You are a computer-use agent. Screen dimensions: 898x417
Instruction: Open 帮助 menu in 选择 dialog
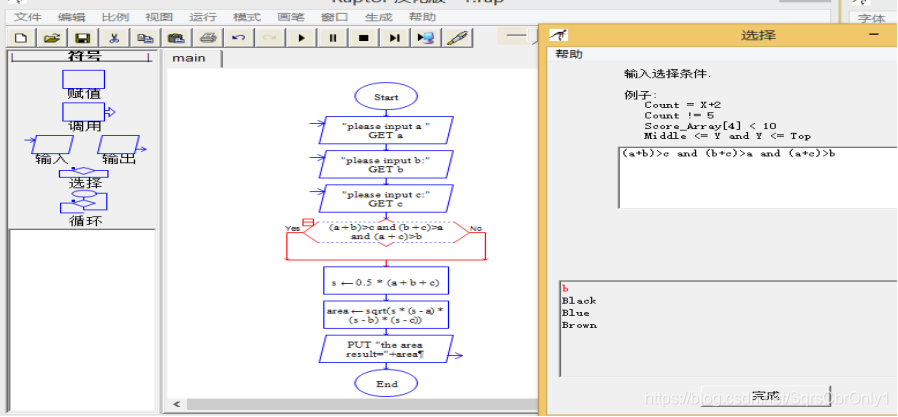coord(569,54)
